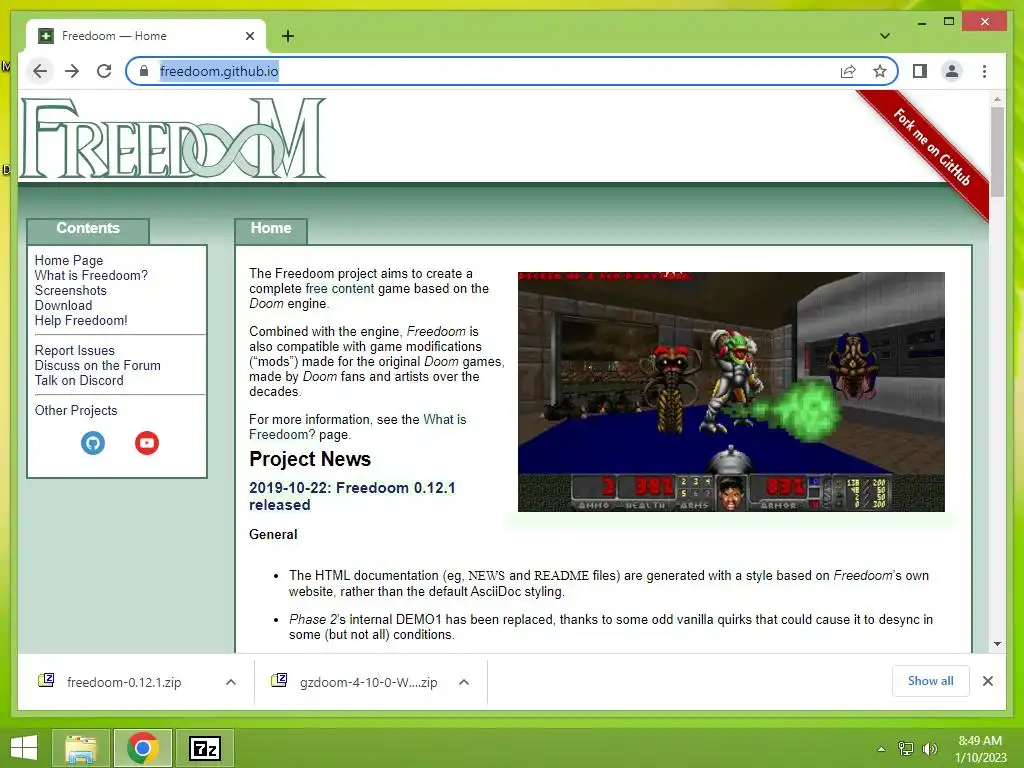
Task: Open the network status tray icon
Action: (906, 749)
